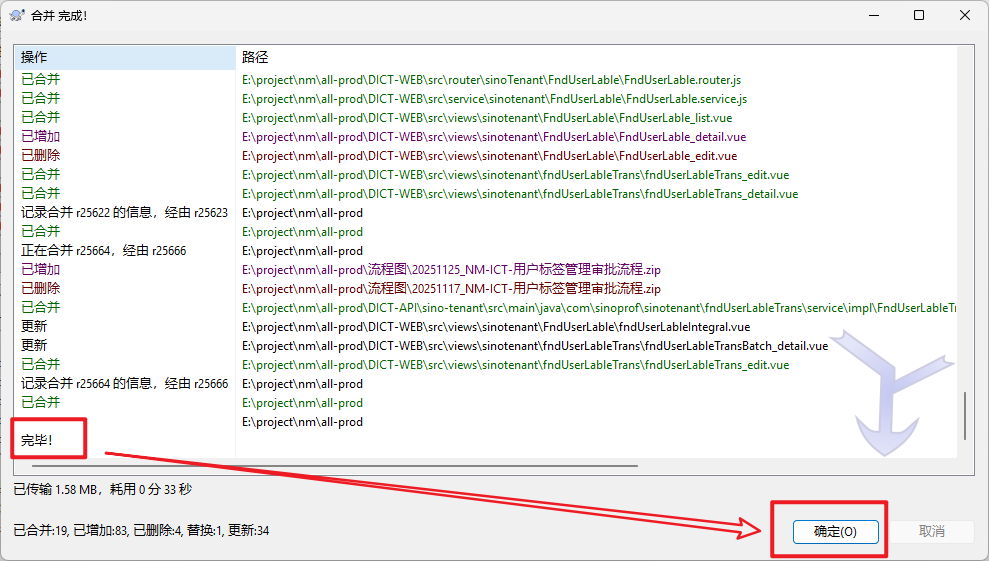Select the updated fndUserLableIntegral.vue row
This screenshot has width=989, height=561.
[496, 327]
